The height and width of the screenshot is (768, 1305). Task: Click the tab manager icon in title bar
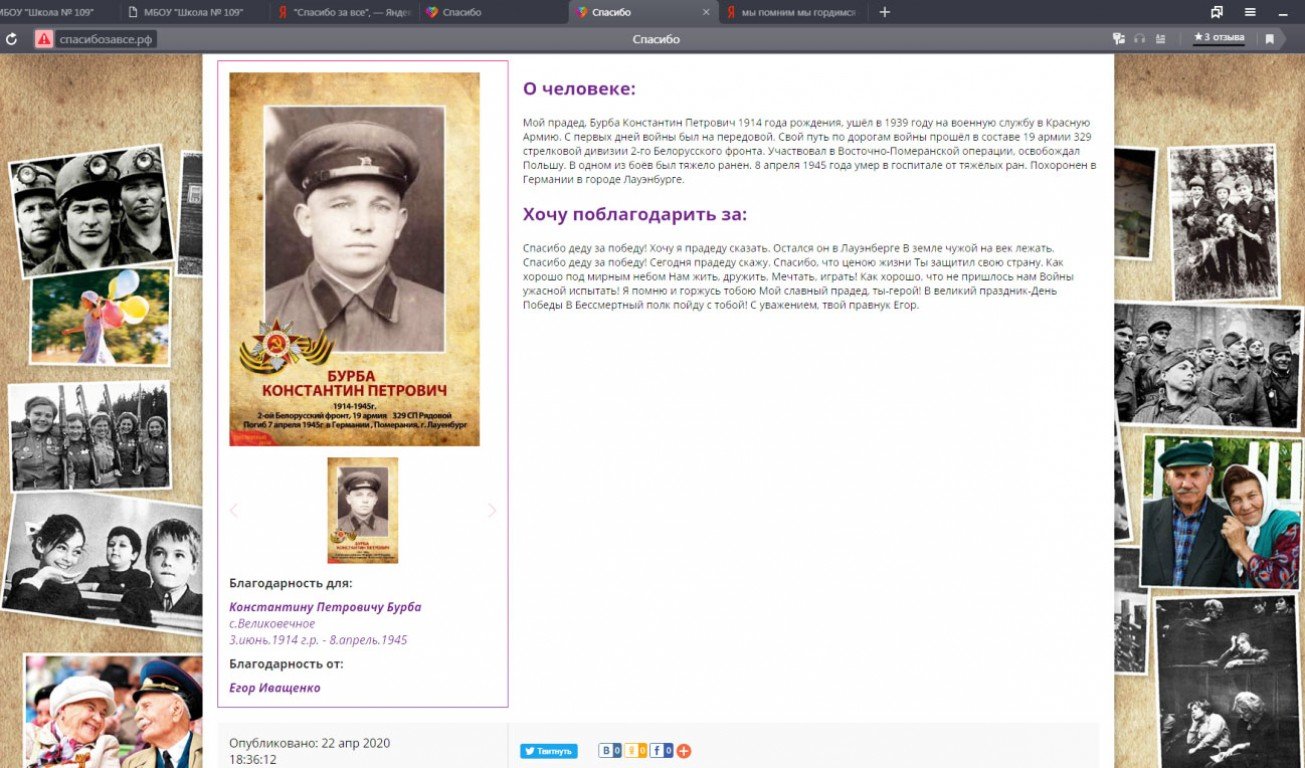click(1217, 12)
